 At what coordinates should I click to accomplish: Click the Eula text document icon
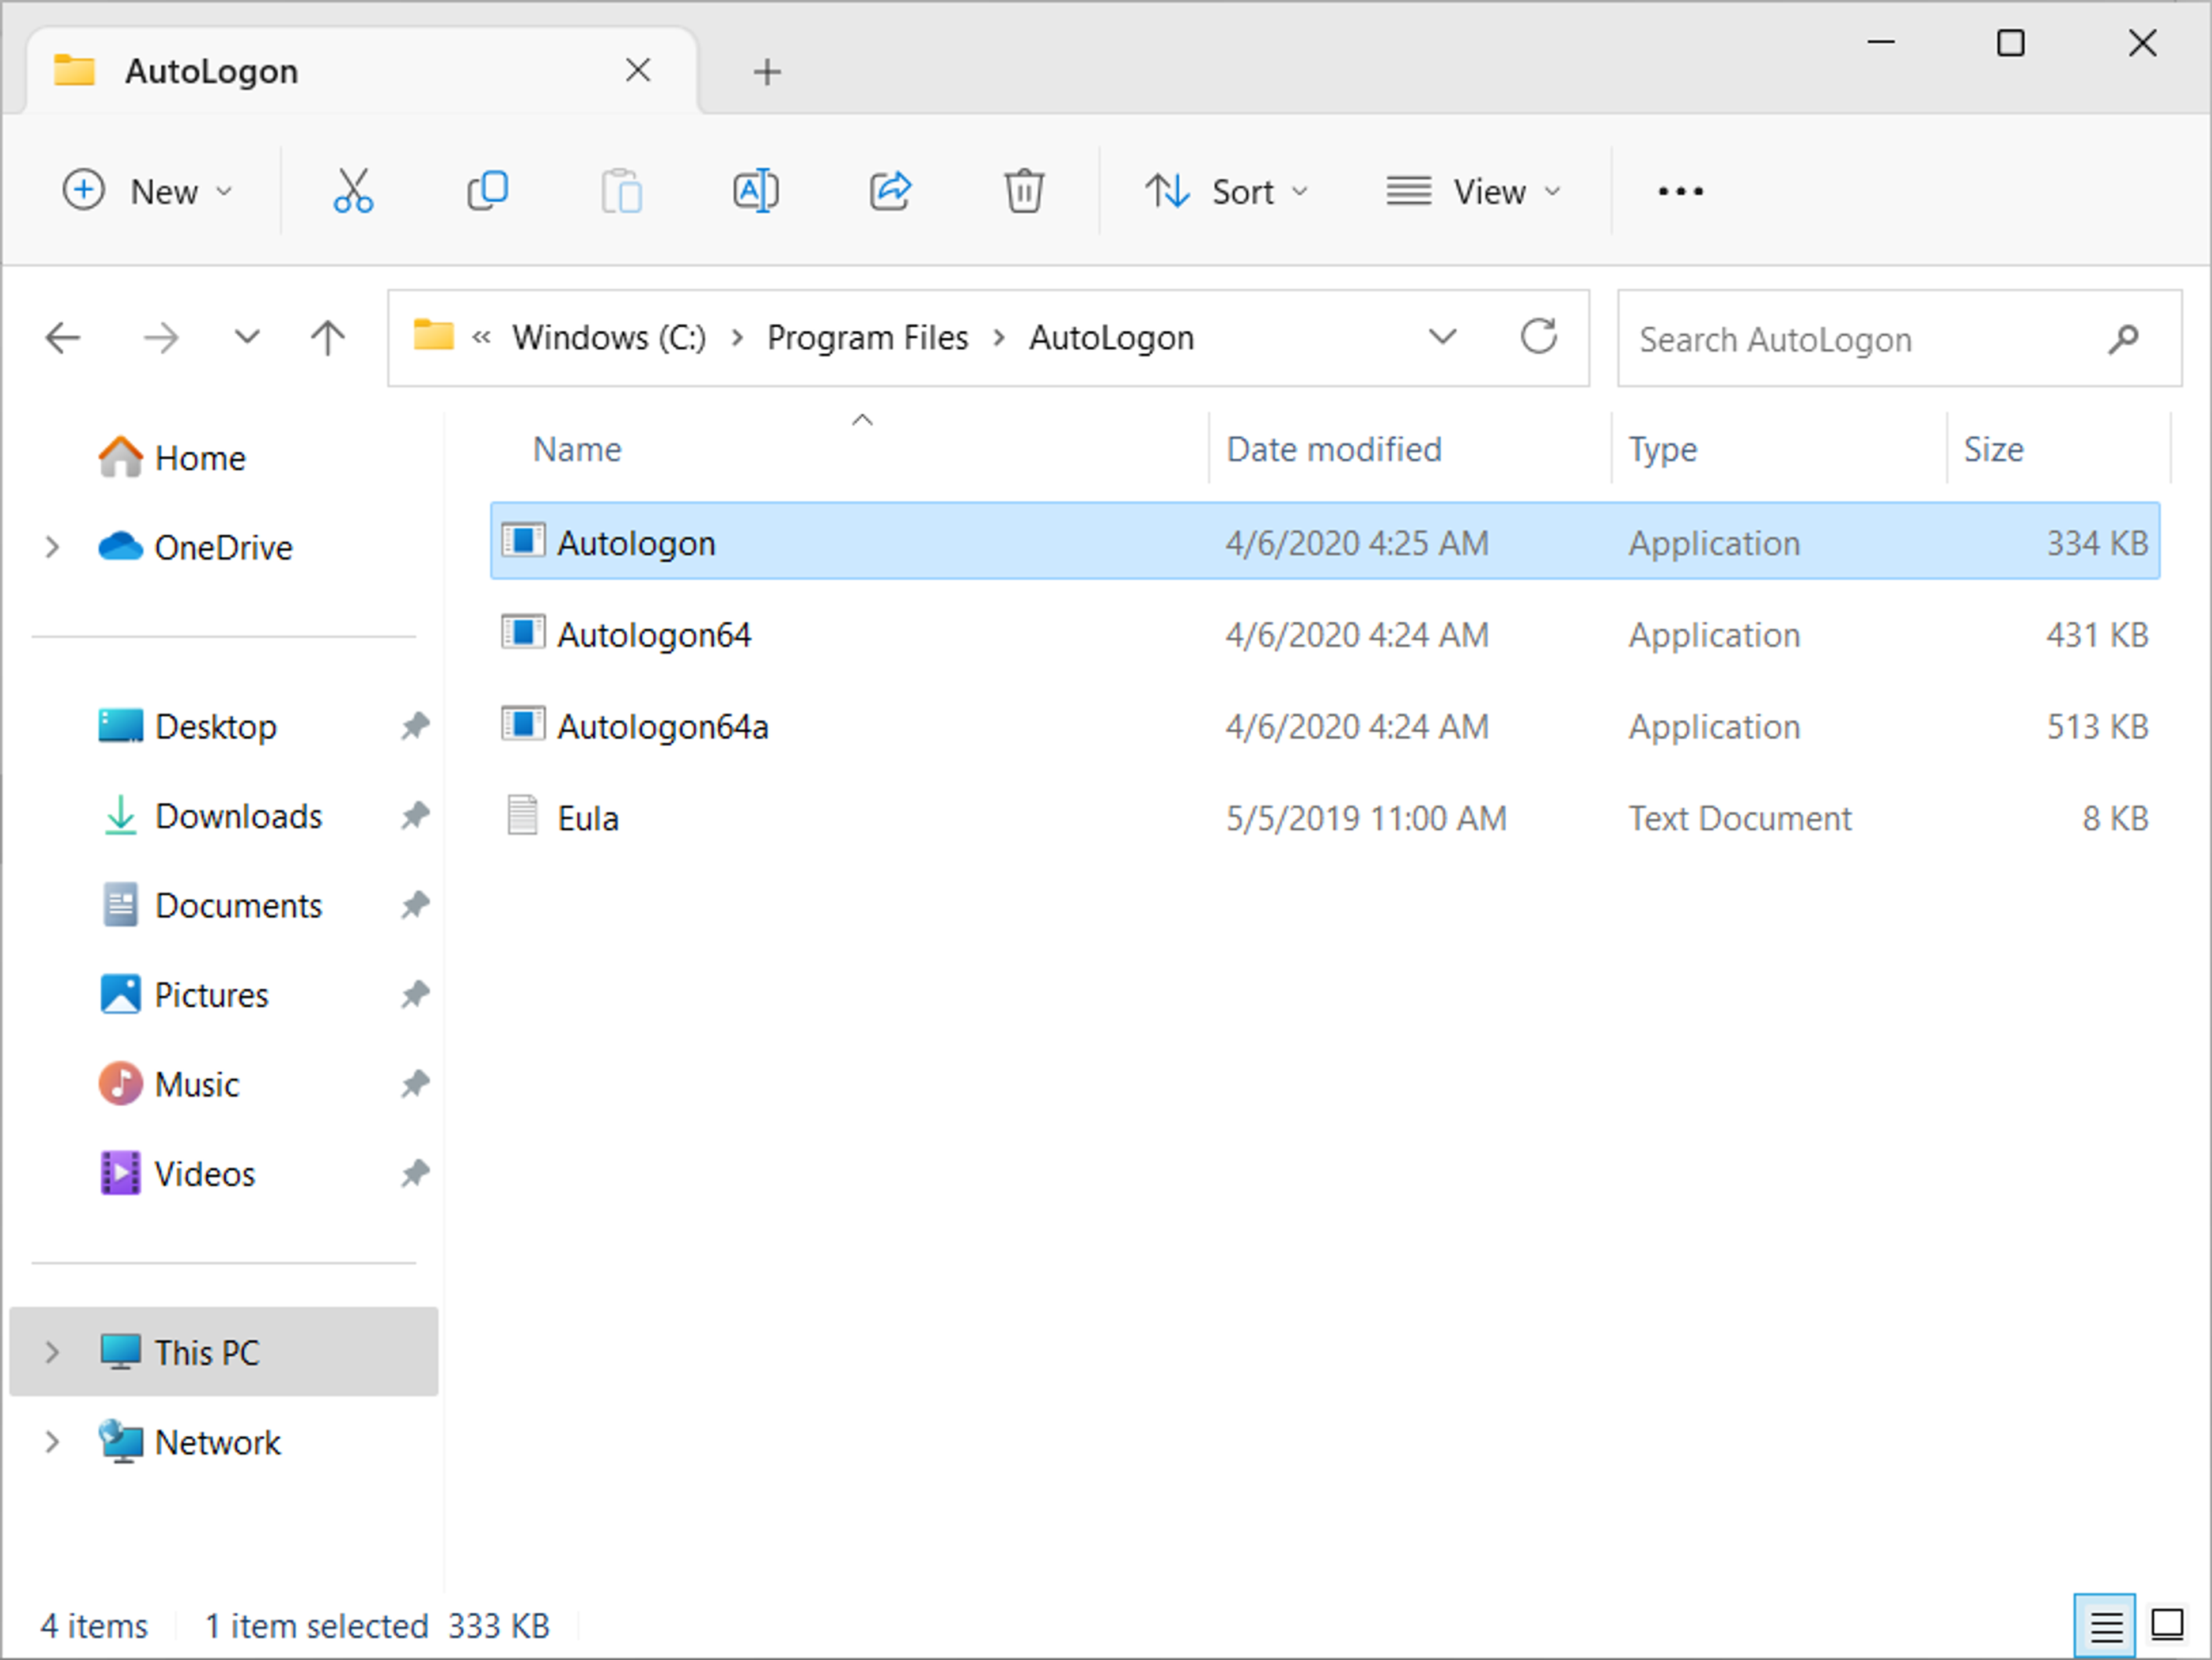coord(522,816)
